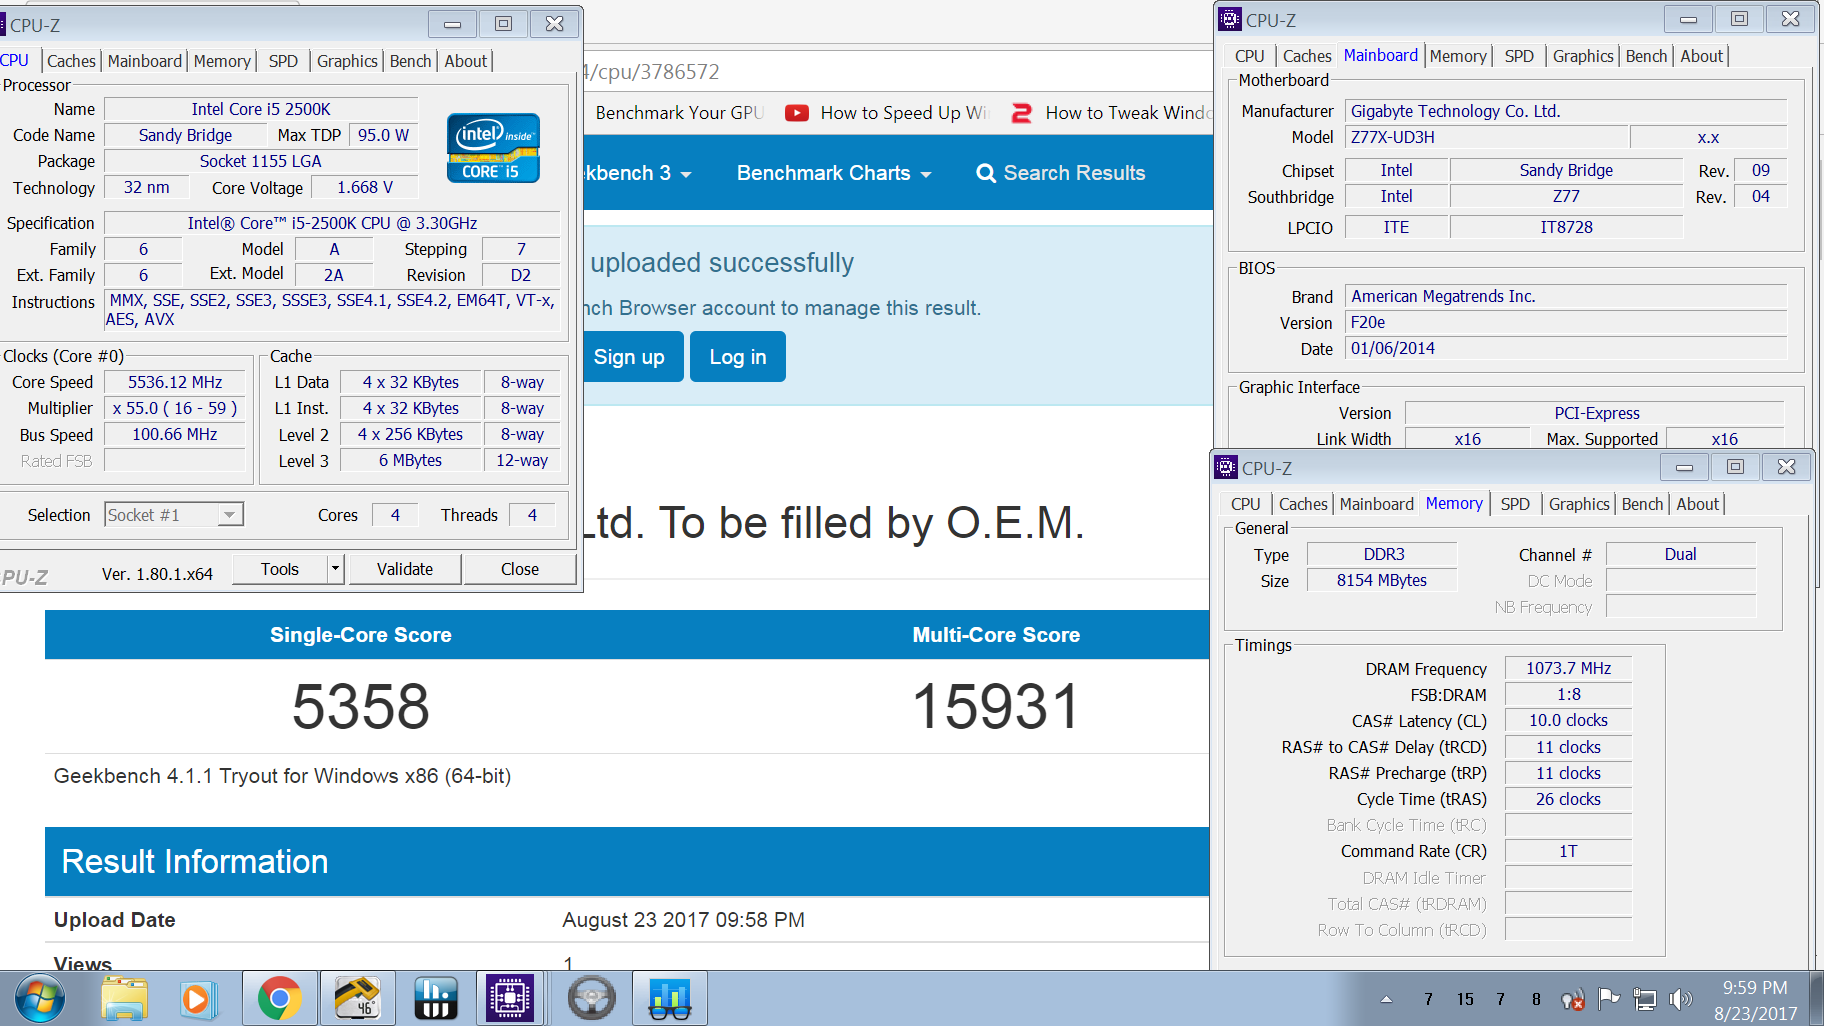Open About tab in the Mainboard CPU-Z window
This screenshot has height=1026, width=1824.
tap(1701, 57)
